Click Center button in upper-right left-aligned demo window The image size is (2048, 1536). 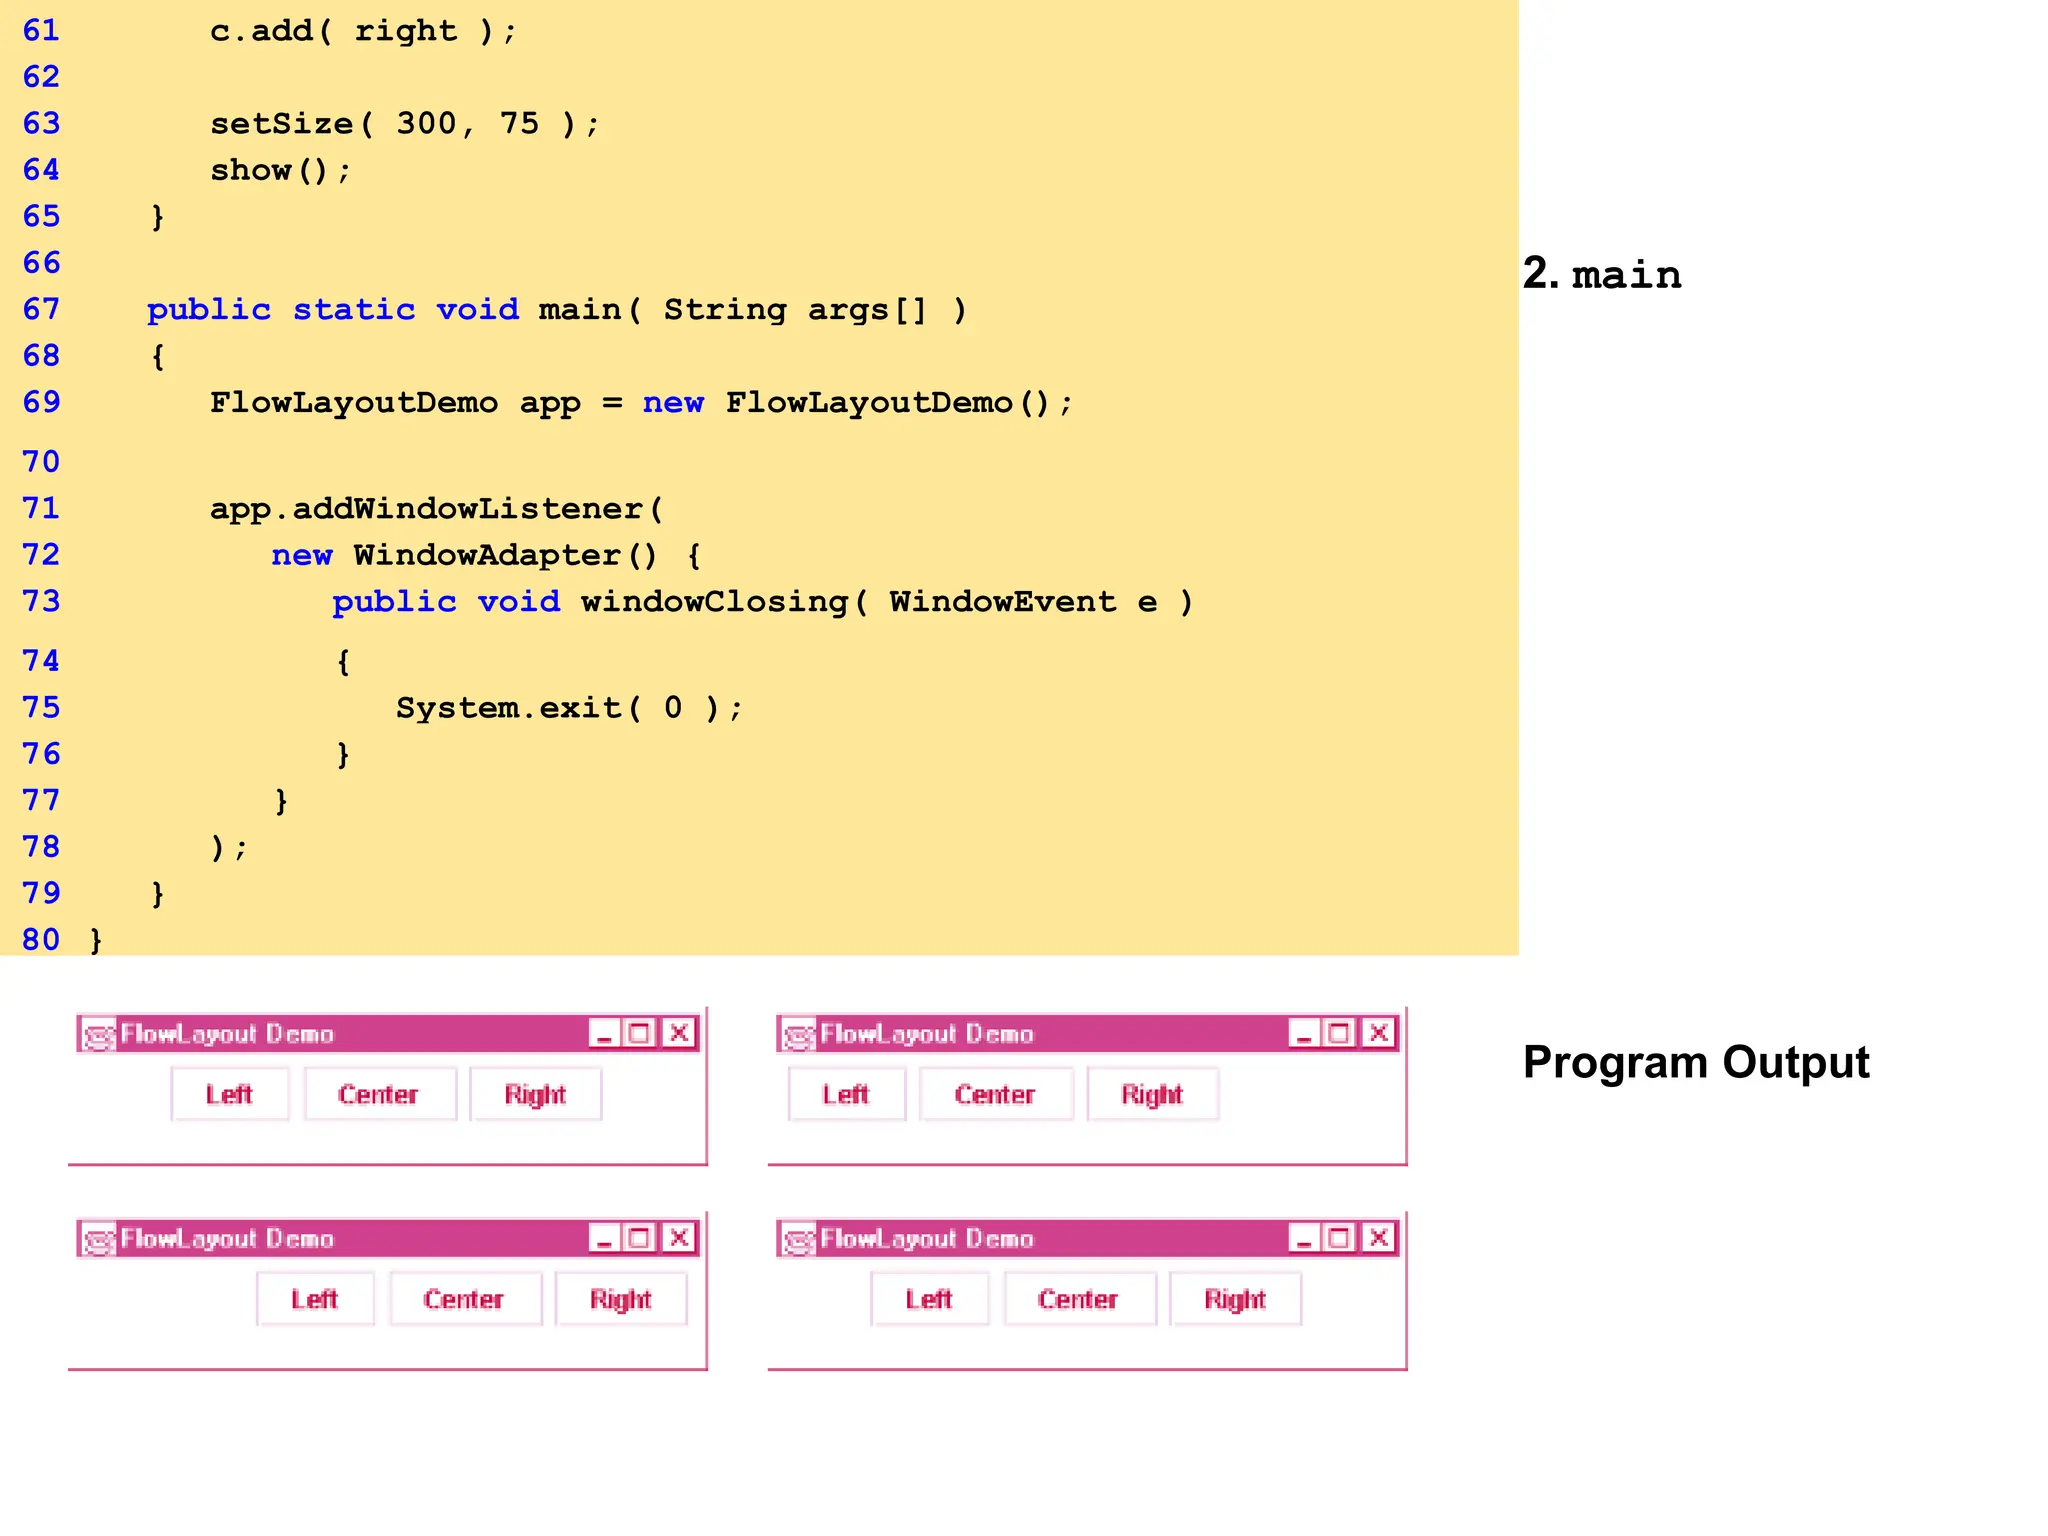995,1094
